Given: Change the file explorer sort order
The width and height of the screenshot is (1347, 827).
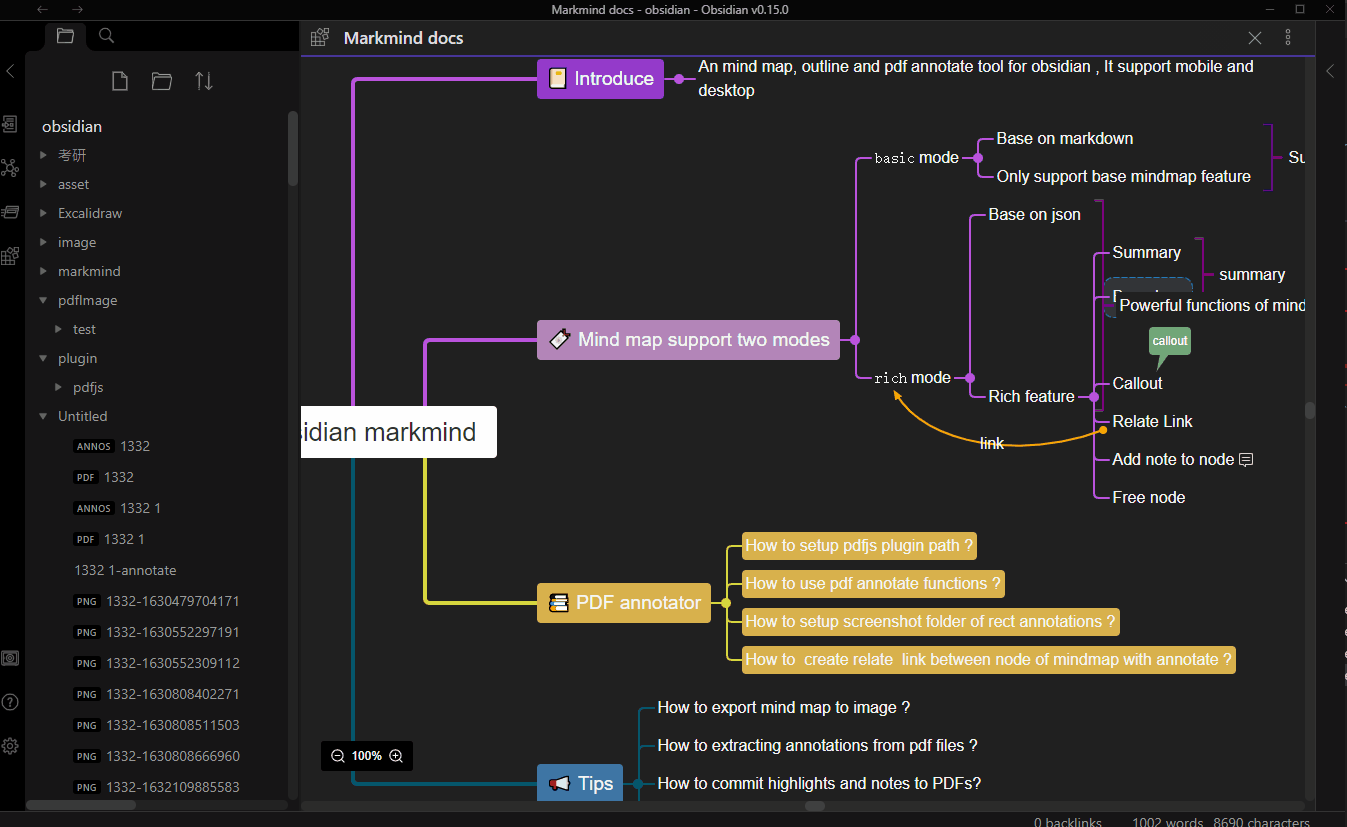Looking at the screenshot, I should [204, 81].
